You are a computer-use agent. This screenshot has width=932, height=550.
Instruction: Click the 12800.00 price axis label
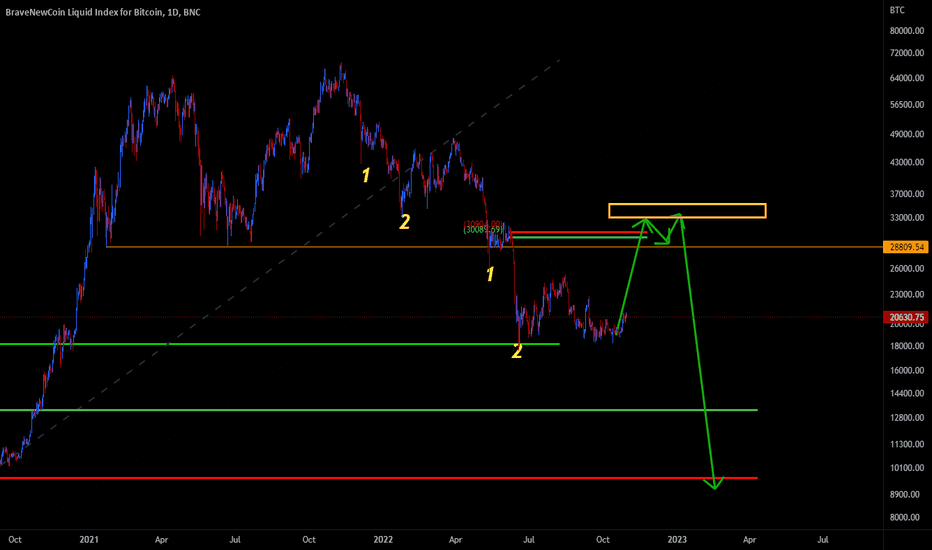point(907,417)
